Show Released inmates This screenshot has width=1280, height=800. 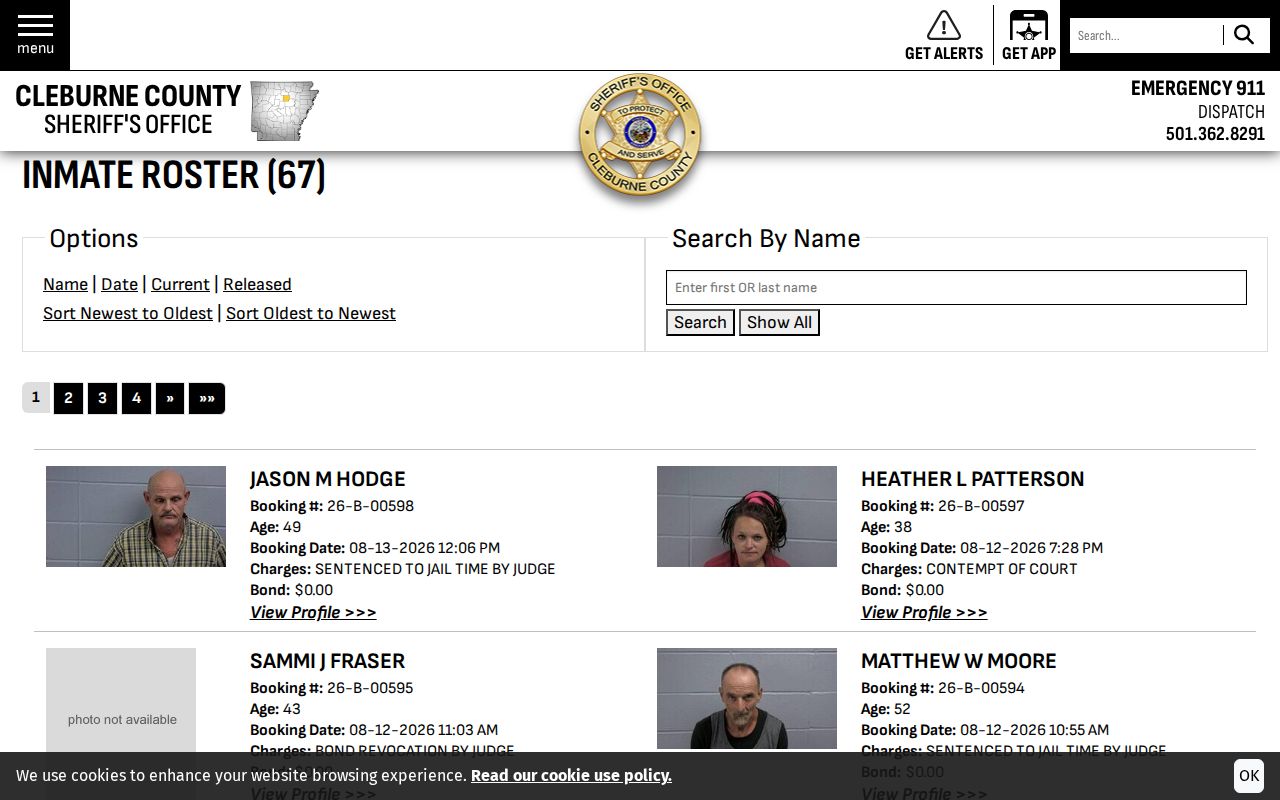[257, 284]
